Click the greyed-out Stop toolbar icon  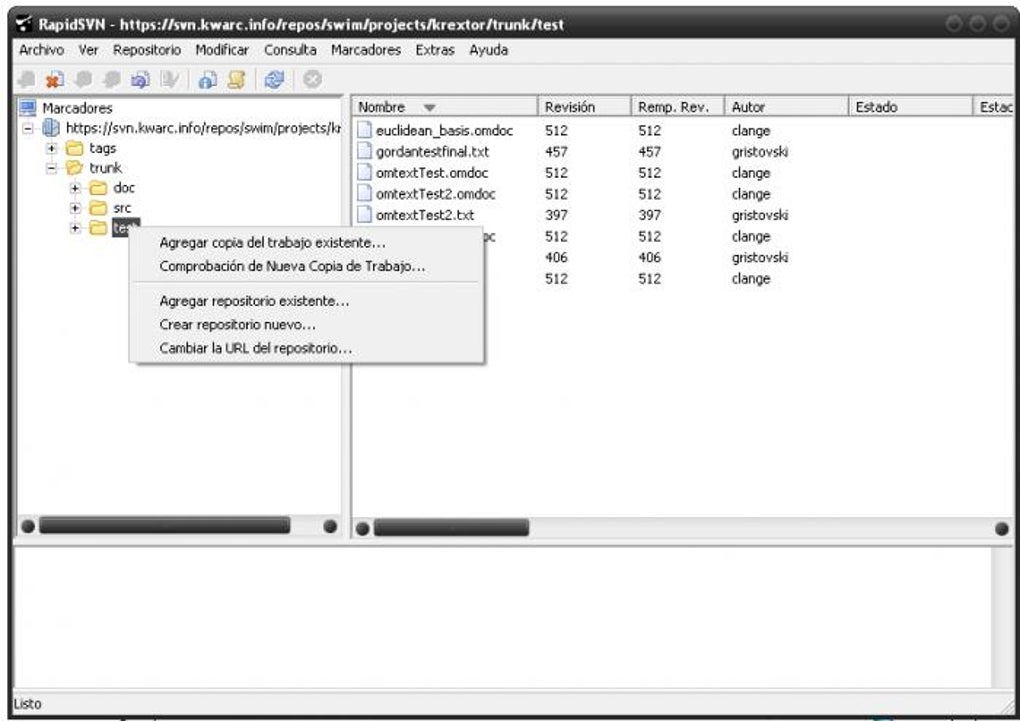312,79
